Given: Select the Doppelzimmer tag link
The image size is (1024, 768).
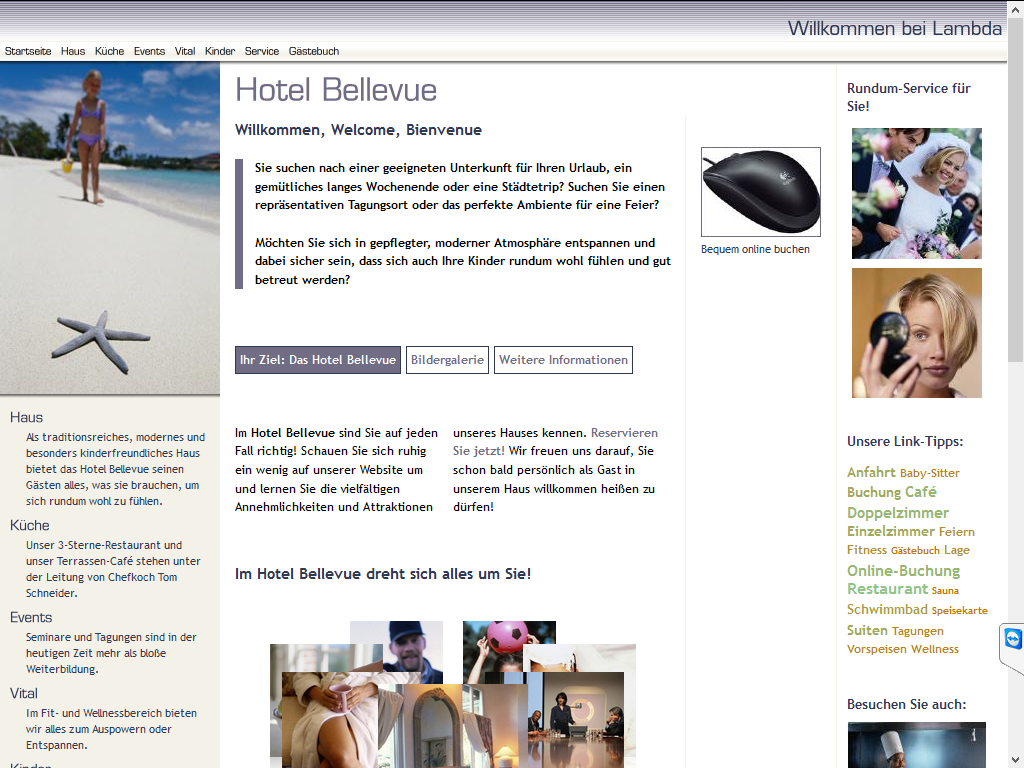Looking at the screenshot, I should (898, 513).
